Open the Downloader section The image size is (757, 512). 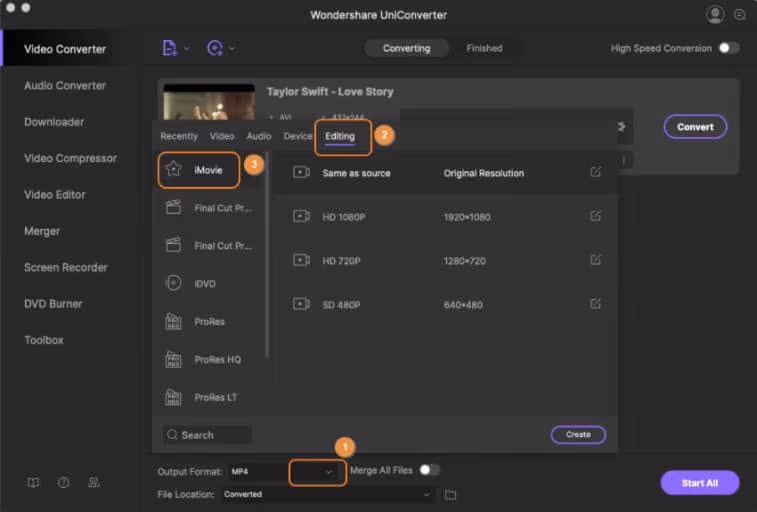(x=54, y=122)
